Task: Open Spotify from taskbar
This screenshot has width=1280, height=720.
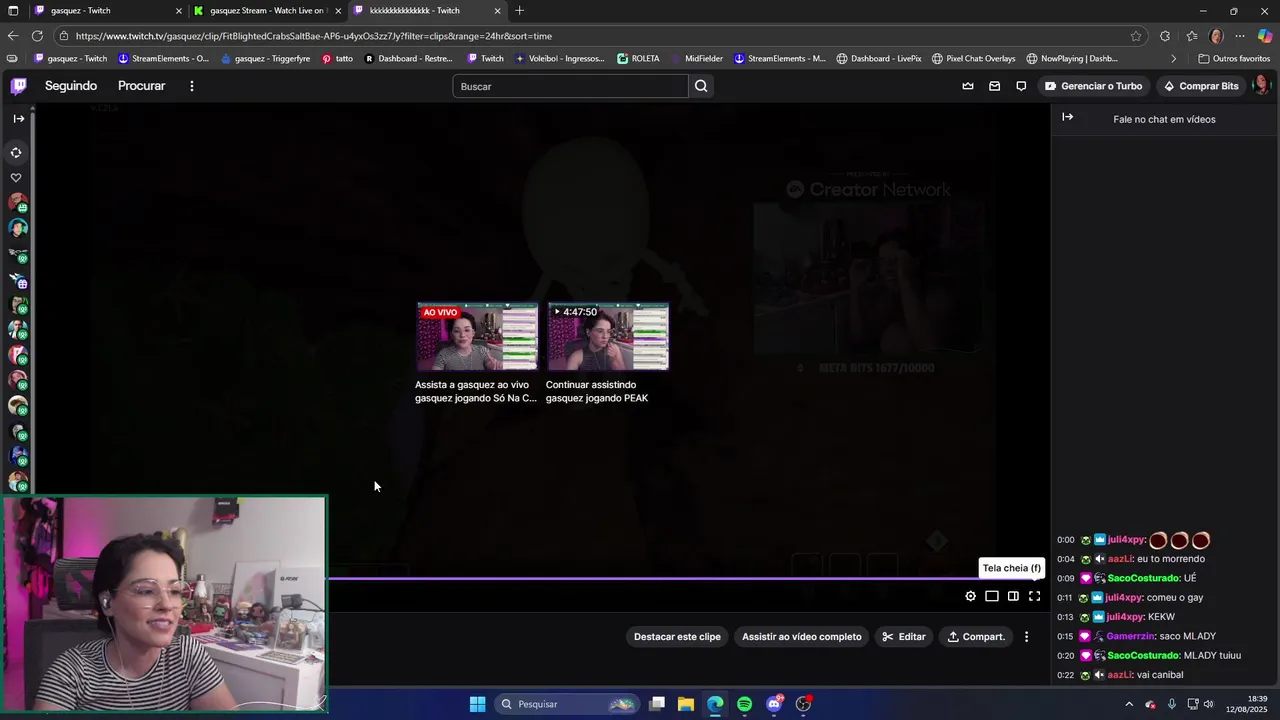Action: [x=744, y=704]
